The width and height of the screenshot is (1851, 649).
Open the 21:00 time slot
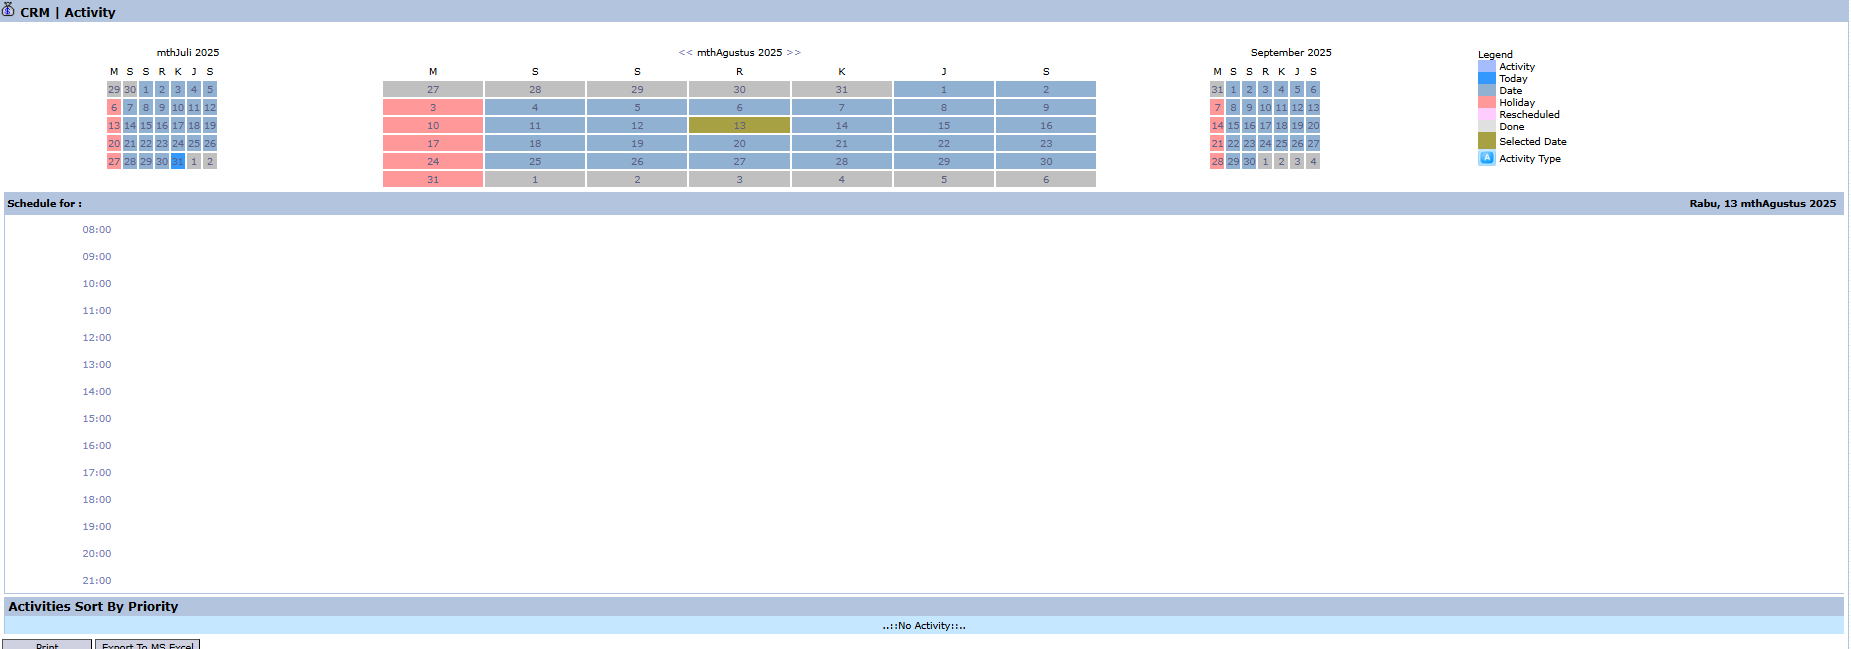97,581
